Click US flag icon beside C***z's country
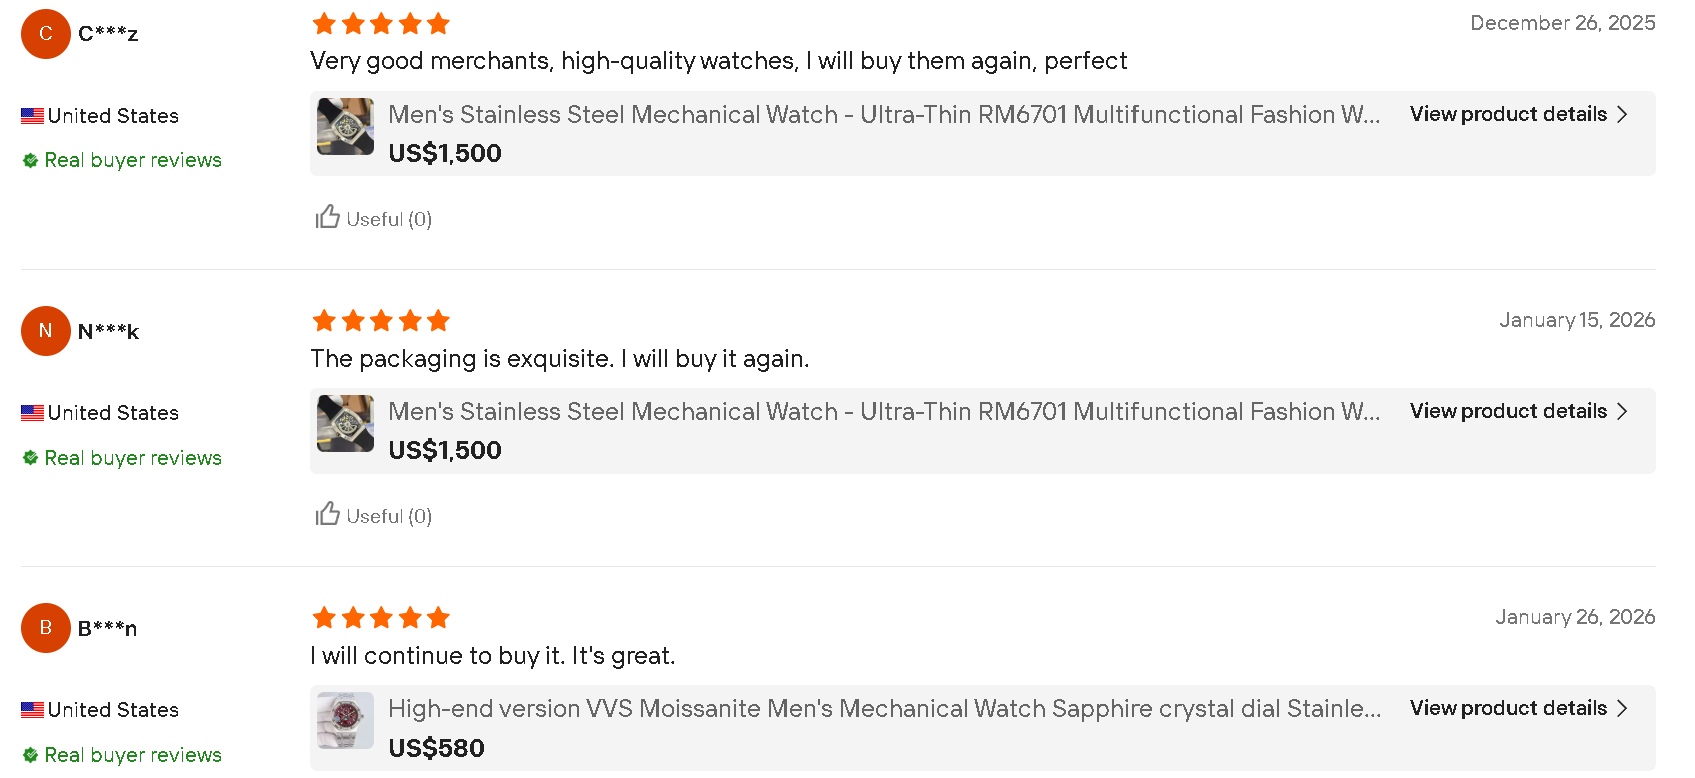This screenshot has height=778, width=1695. (x=32, y=116)
